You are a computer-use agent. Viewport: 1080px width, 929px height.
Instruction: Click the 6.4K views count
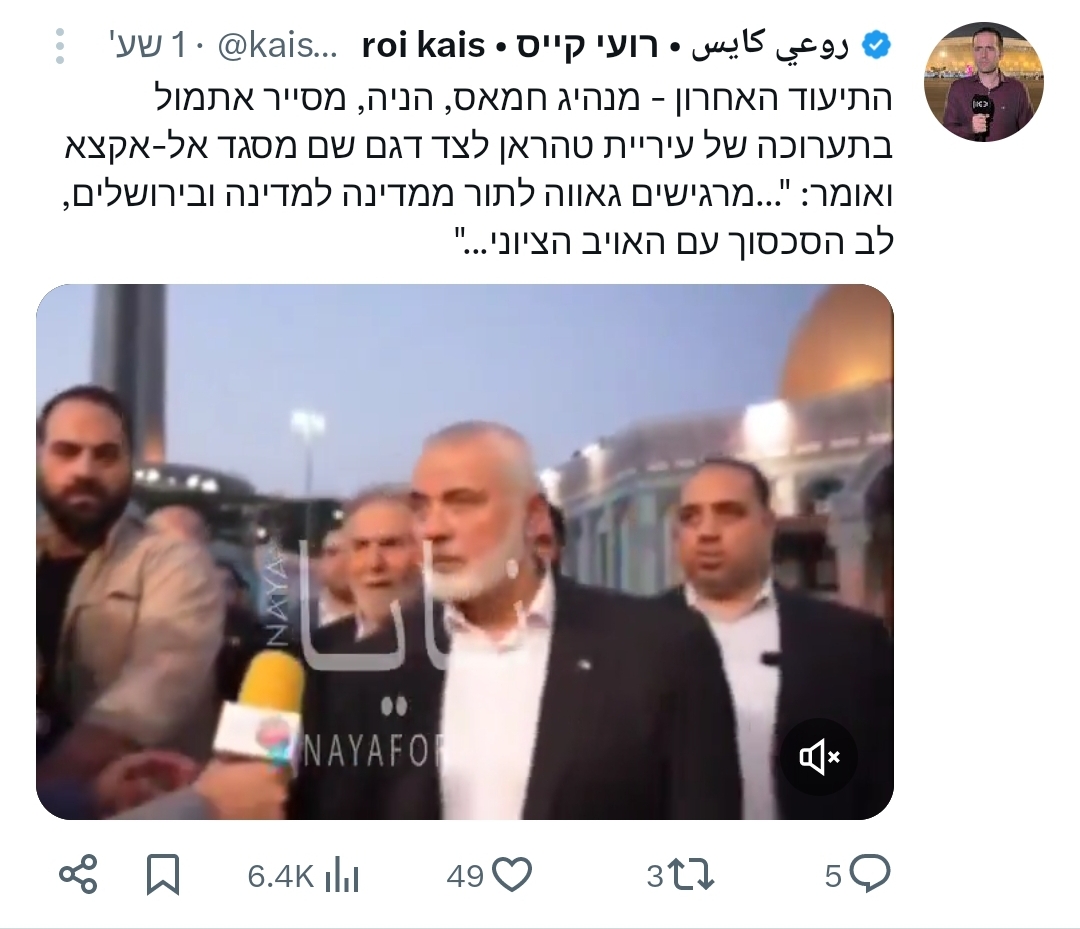[x=280, y=877]
